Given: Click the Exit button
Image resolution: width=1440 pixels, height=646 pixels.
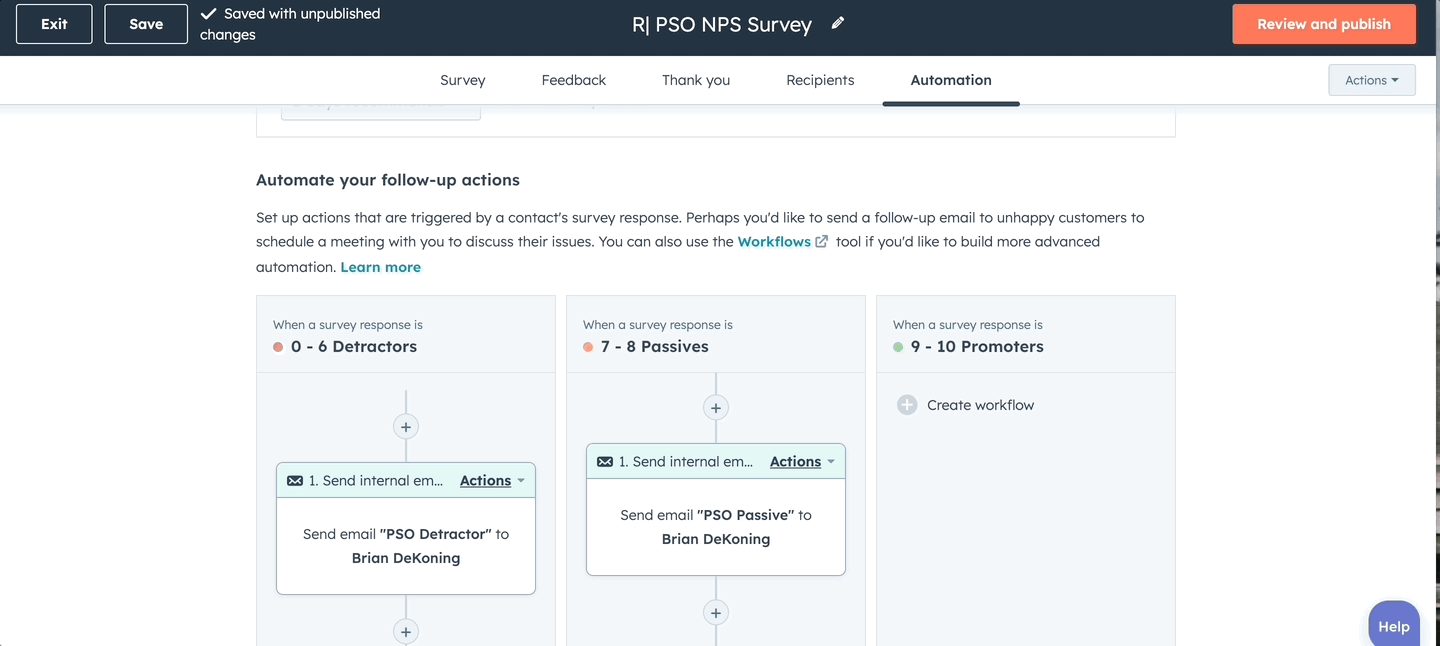Looking at the screenshot, I should click(54, 24).
